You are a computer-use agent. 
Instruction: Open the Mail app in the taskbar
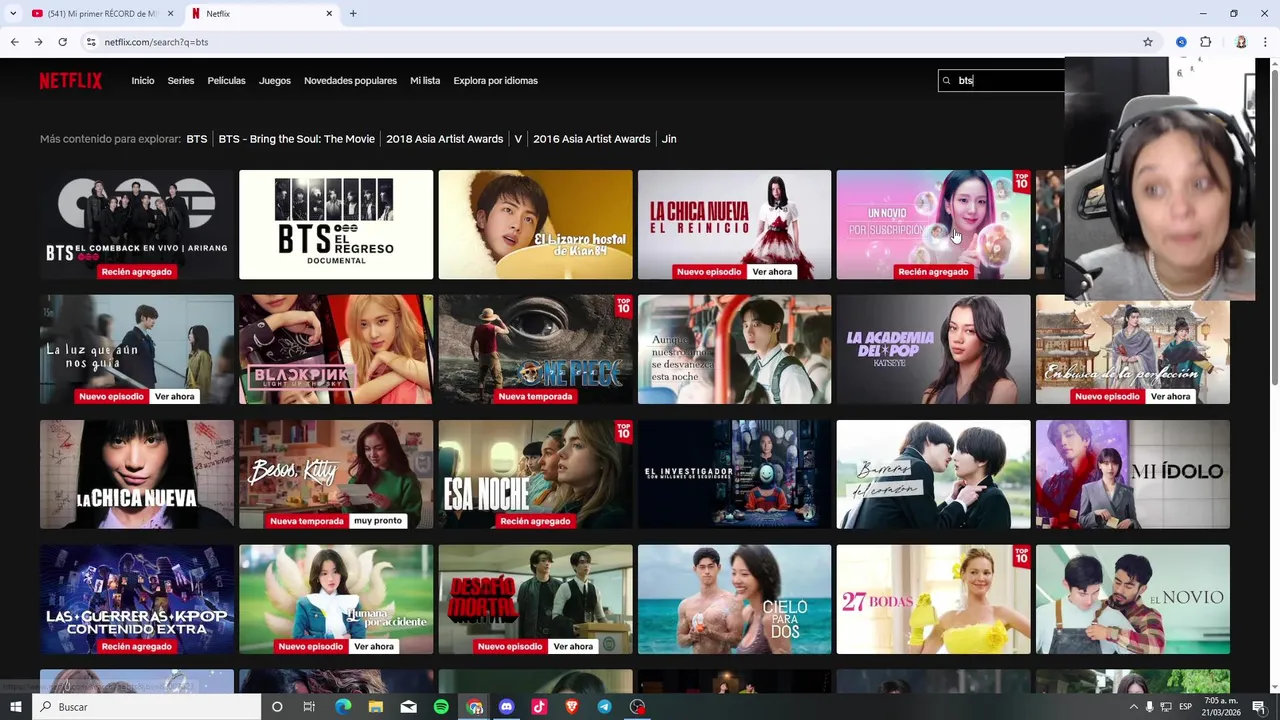(x=408, y=707)
